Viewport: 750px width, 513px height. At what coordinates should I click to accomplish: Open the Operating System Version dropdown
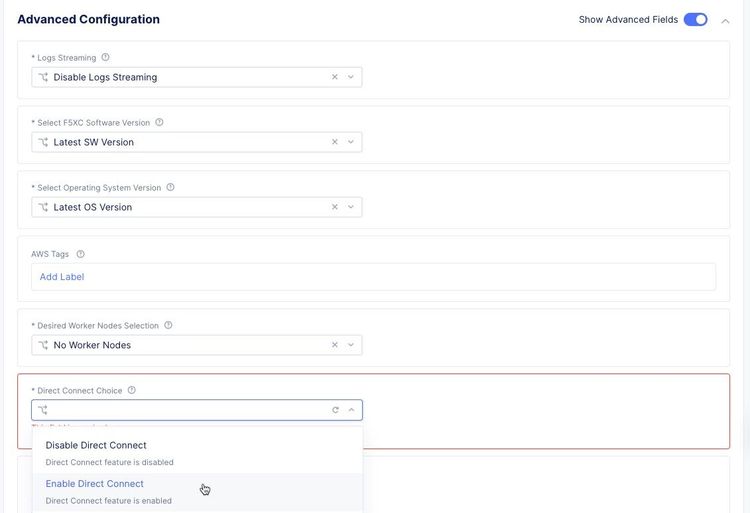click(351, 207)
